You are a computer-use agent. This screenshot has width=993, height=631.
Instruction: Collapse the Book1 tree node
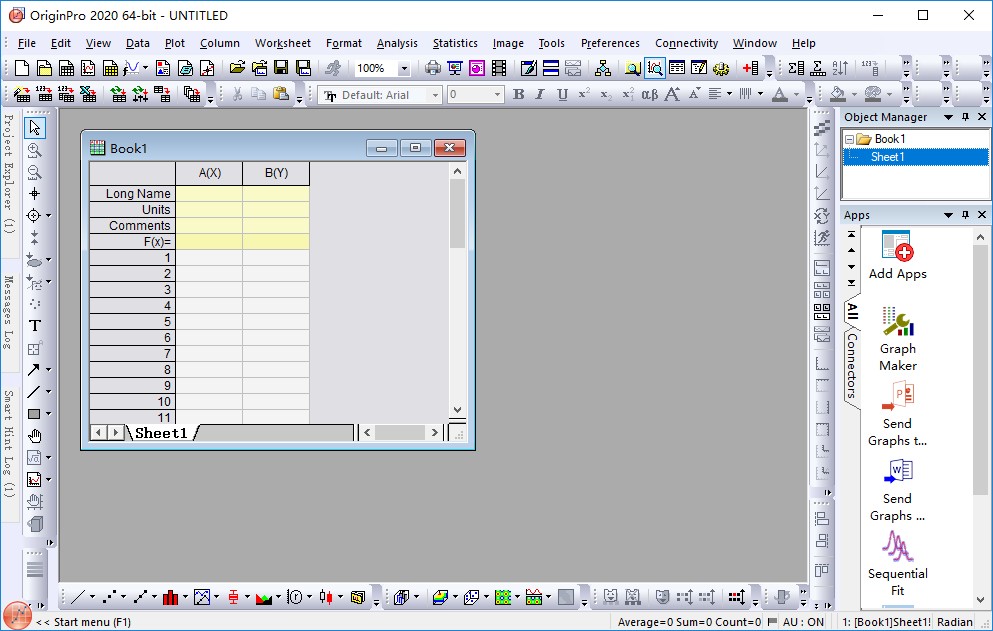coord(849,139)
